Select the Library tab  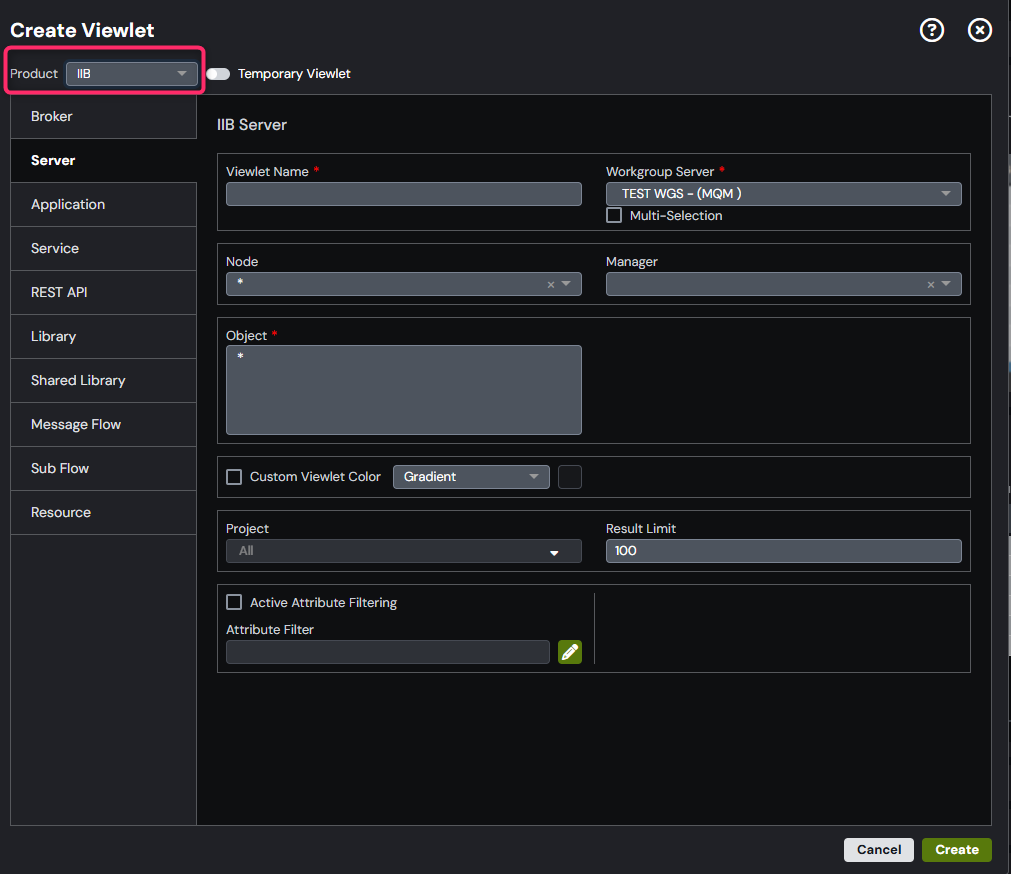[103, 336]
